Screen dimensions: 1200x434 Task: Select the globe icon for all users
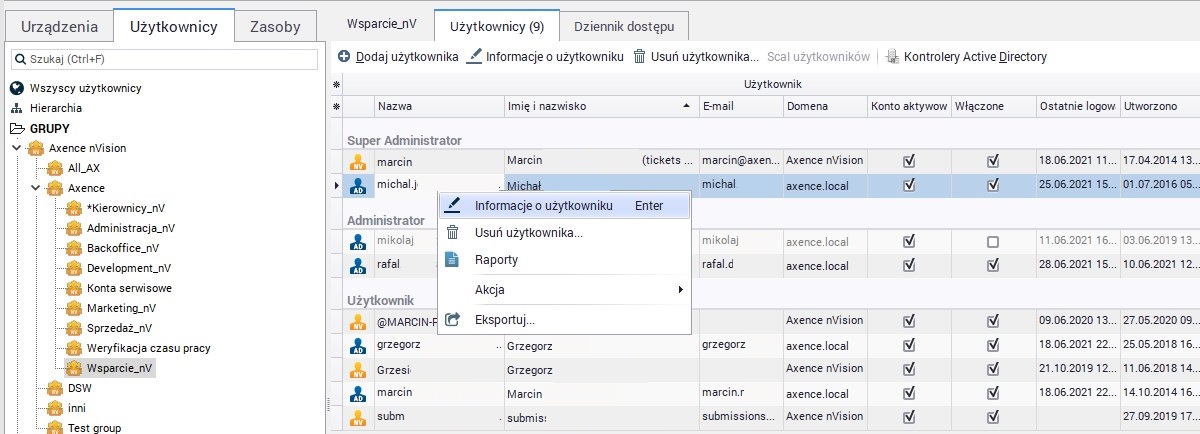17,88
